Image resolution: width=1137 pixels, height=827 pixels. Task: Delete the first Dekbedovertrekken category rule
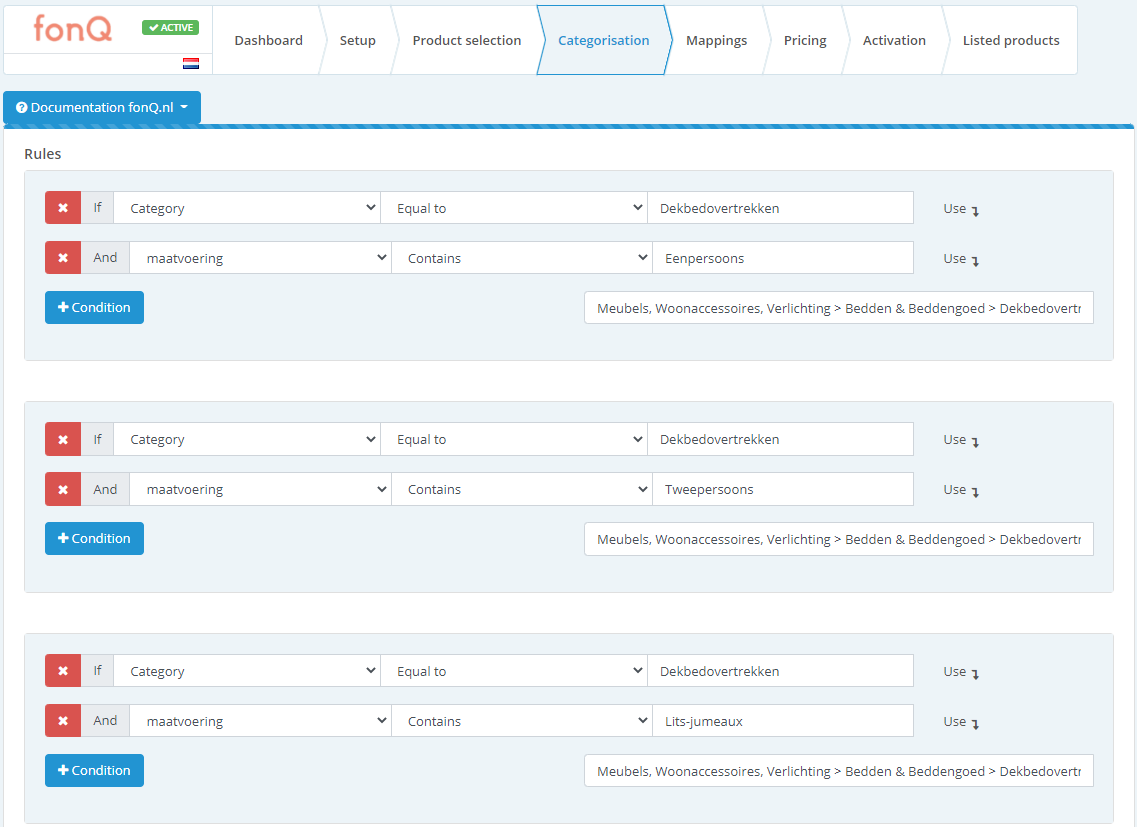63,207
